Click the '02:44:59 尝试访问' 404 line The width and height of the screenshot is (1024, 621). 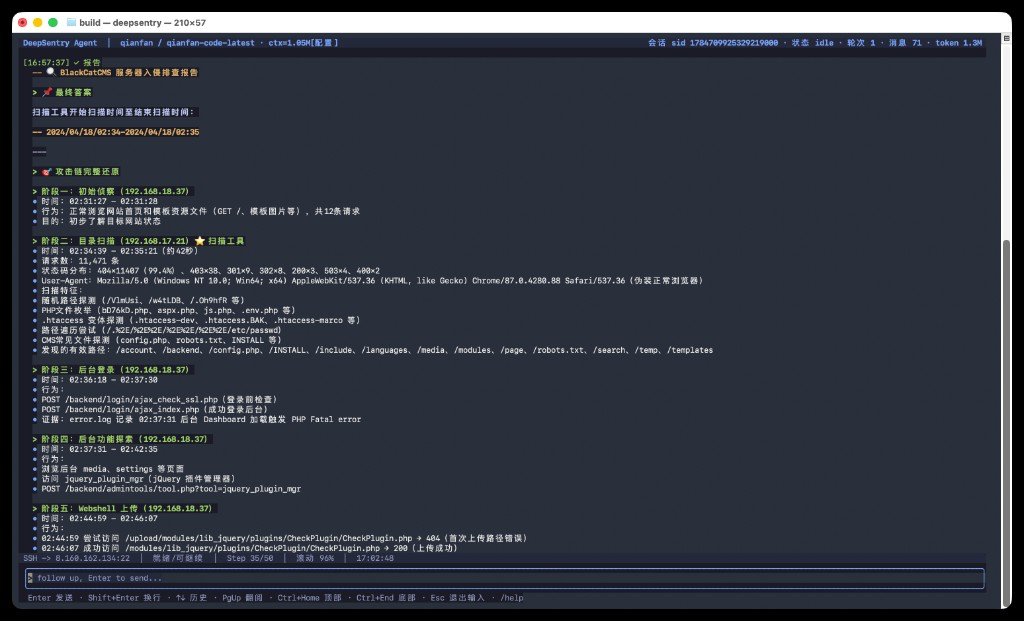point(284,538)
